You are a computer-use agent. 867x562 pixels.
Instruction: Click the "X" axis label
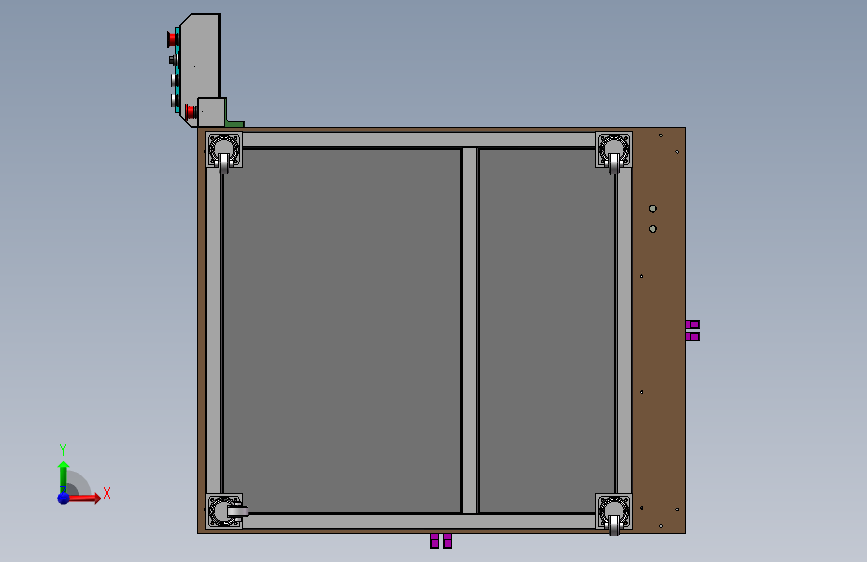107,493
